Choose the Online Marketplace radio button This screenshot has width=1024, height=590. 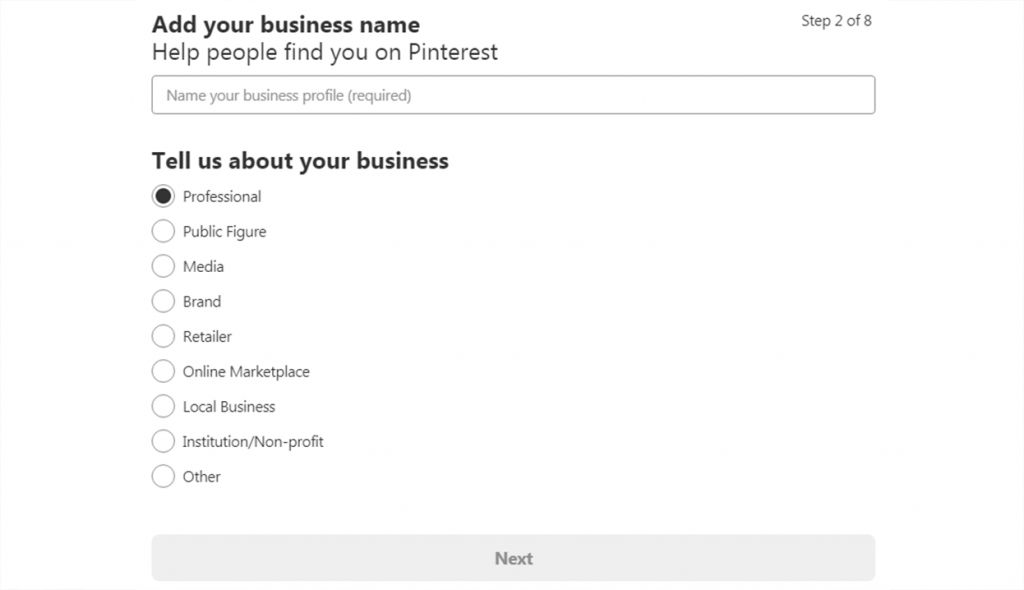point(163,371)
